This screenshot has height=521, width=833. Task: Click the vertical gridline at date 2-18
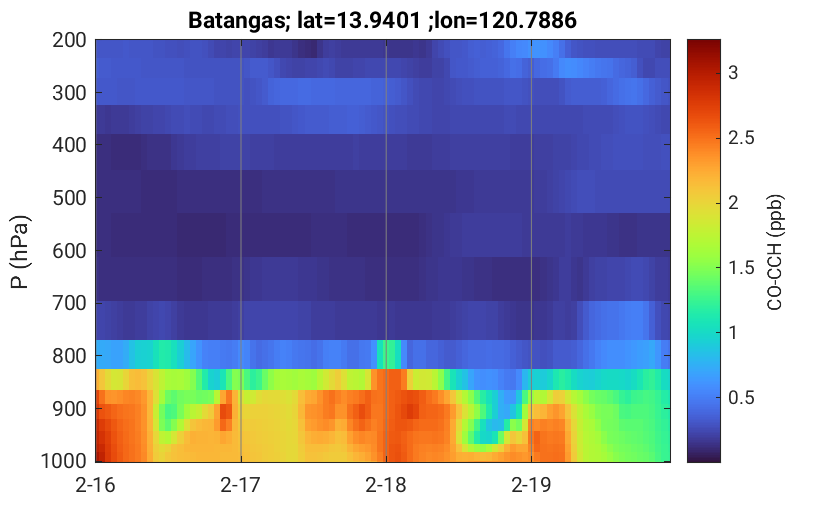(x=386, y=251)
